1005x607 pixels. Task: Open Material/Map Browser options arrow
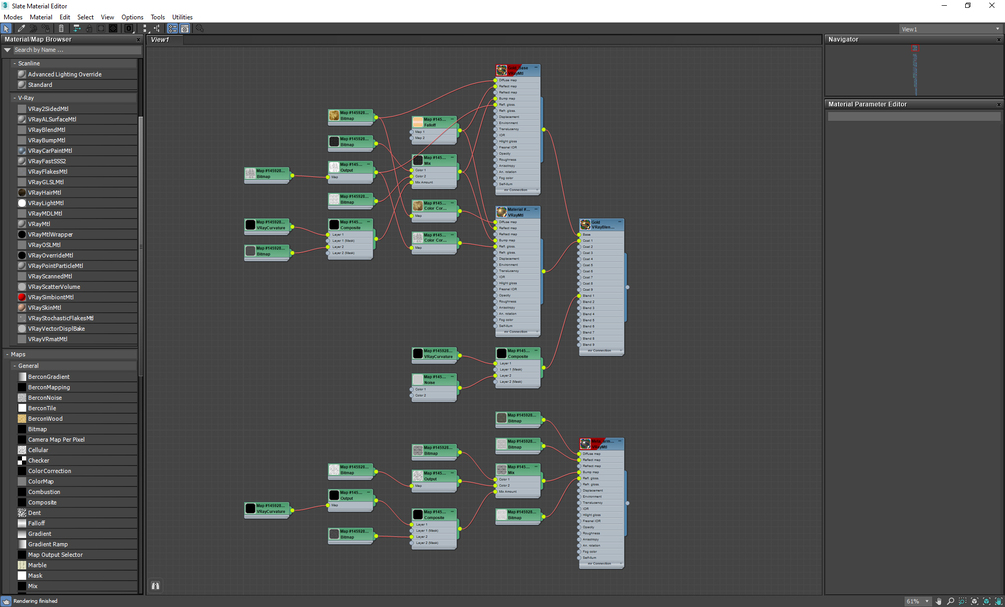coord(7,50)
